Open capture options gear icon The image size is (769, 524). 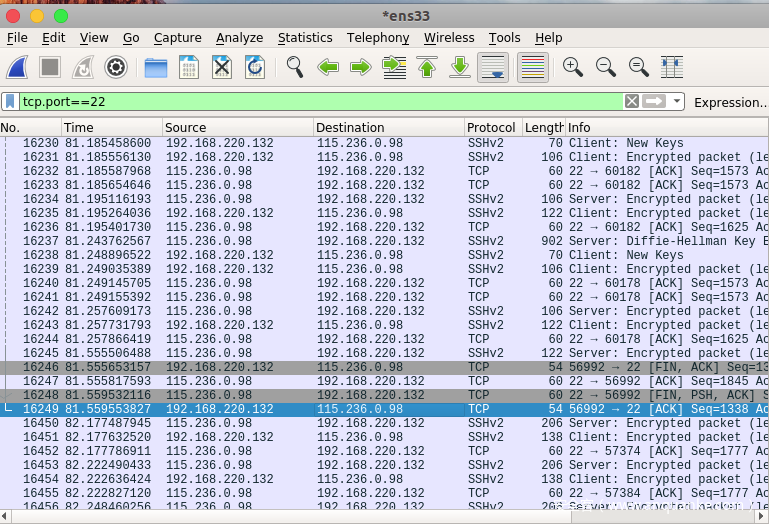click(x=116, y=68)
